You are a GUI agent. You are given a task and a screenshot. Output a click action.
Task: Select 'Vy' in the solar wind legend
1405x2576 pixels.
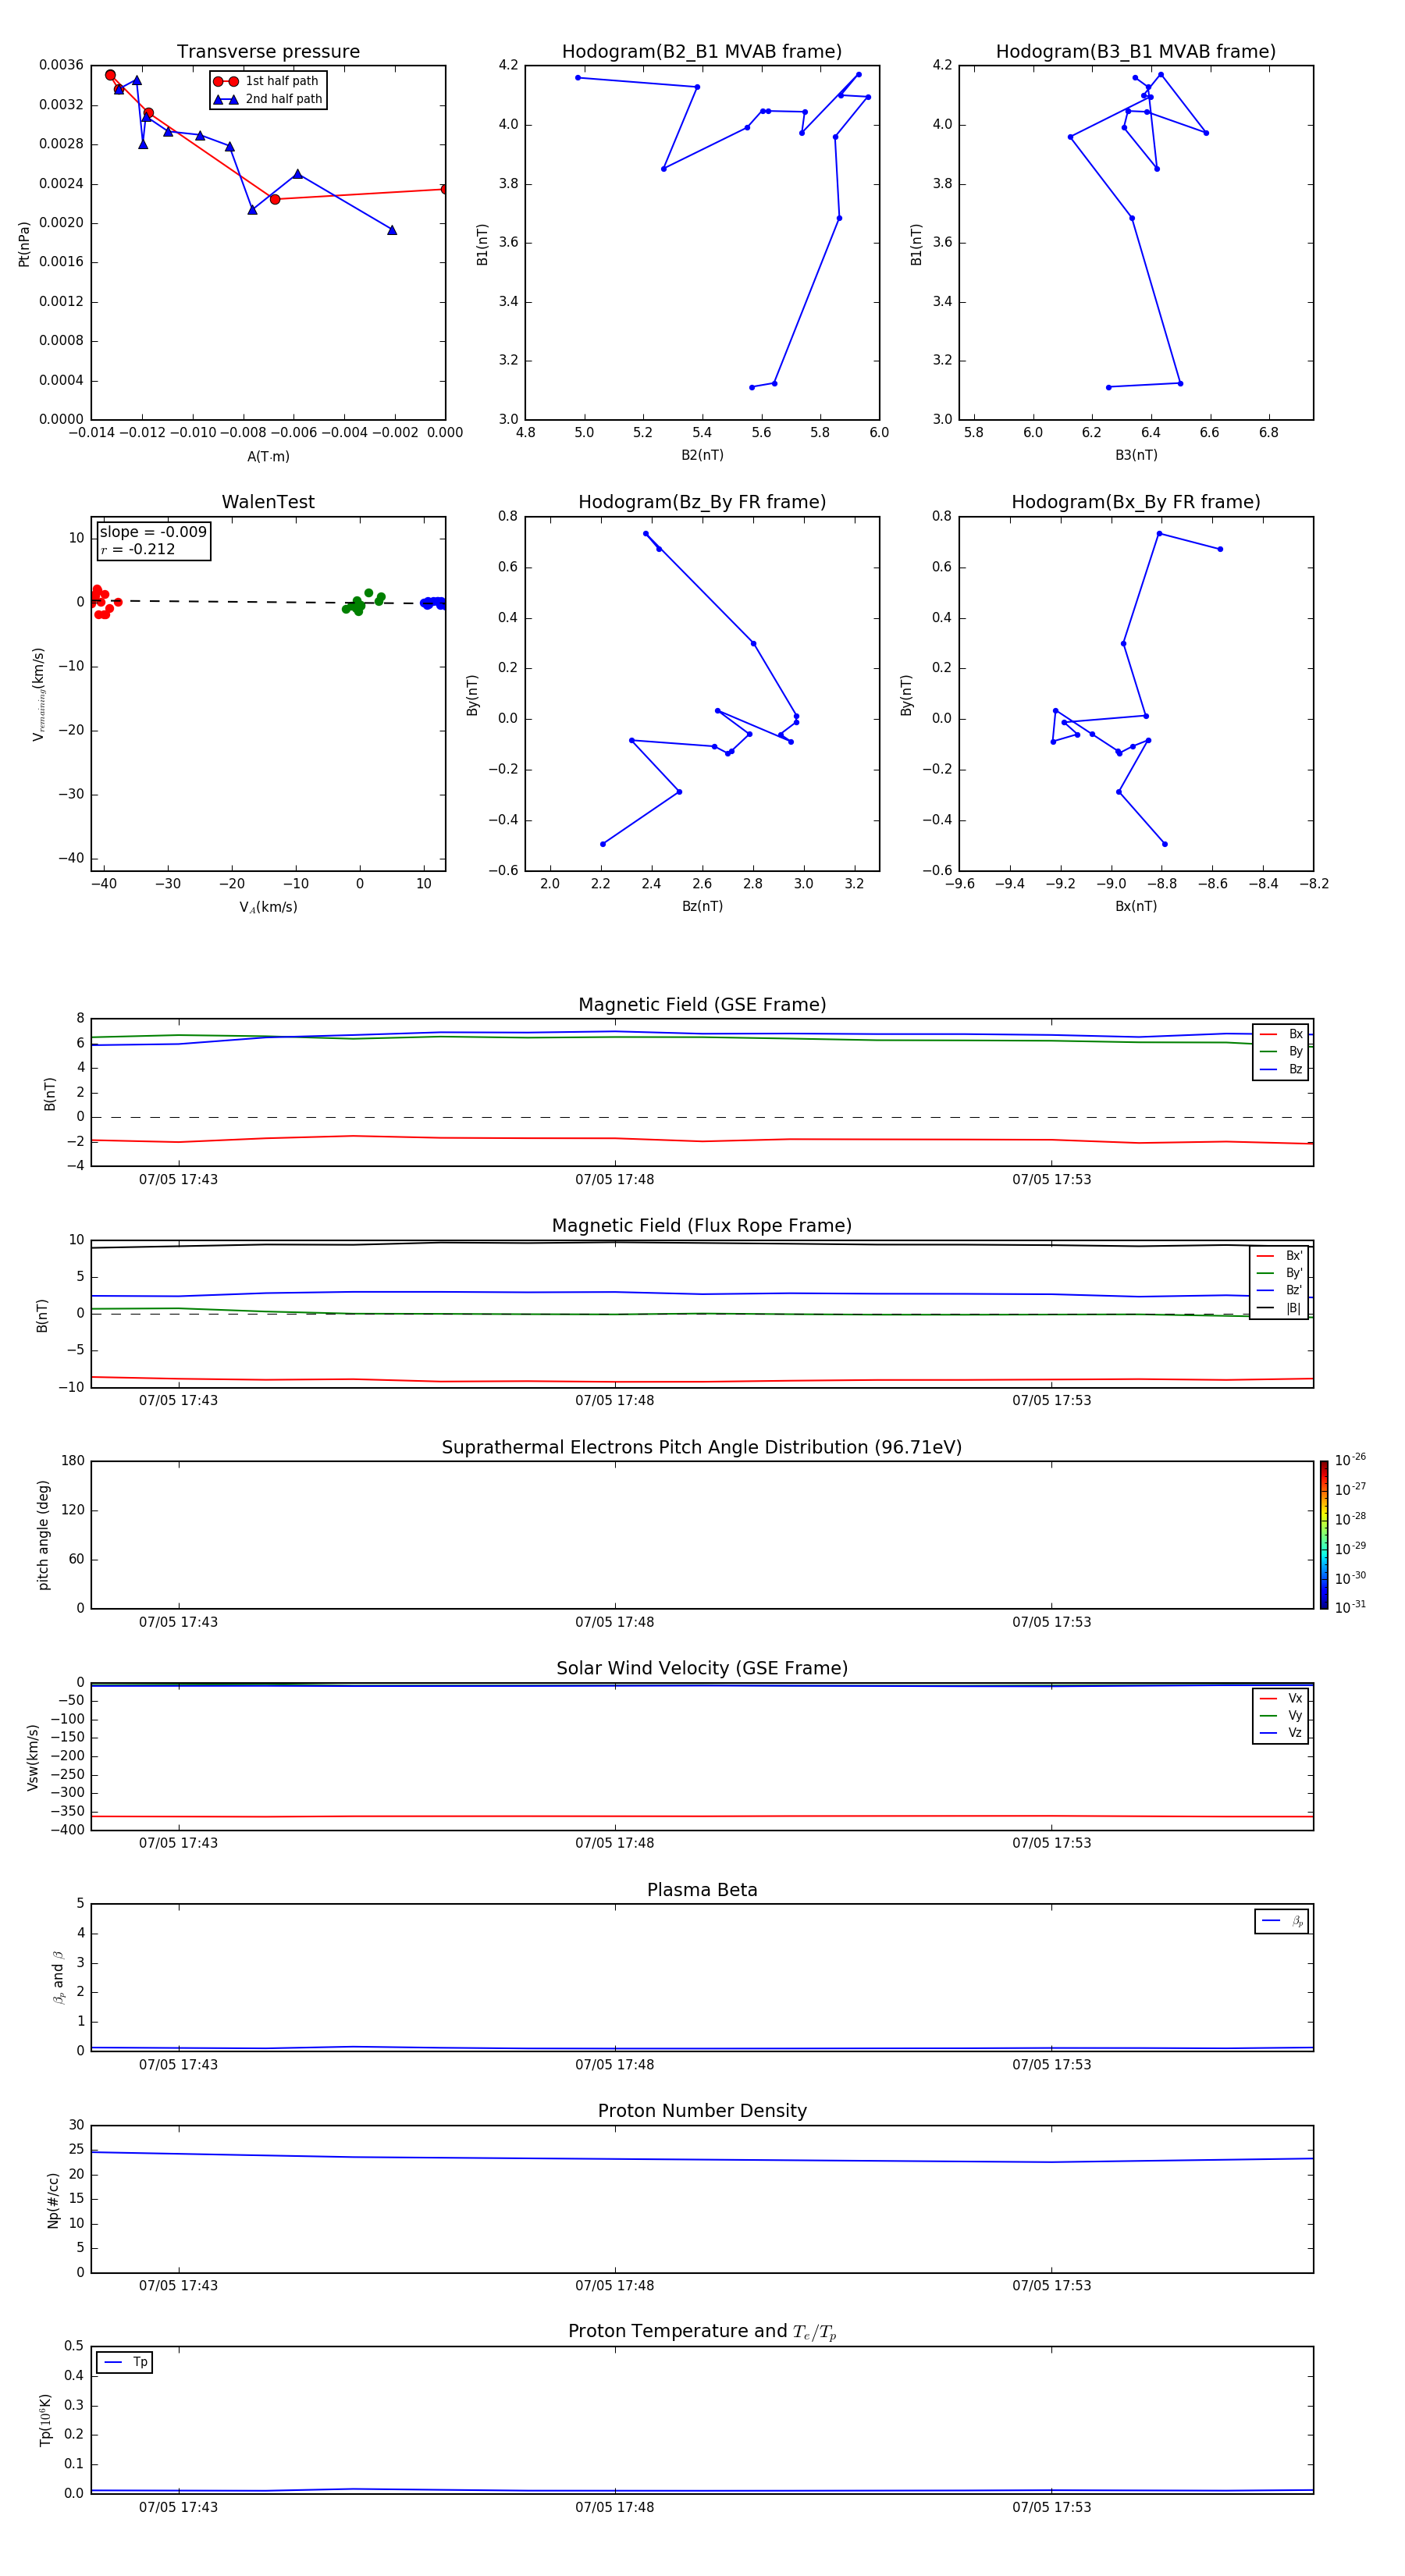tap(1281, 1715)
